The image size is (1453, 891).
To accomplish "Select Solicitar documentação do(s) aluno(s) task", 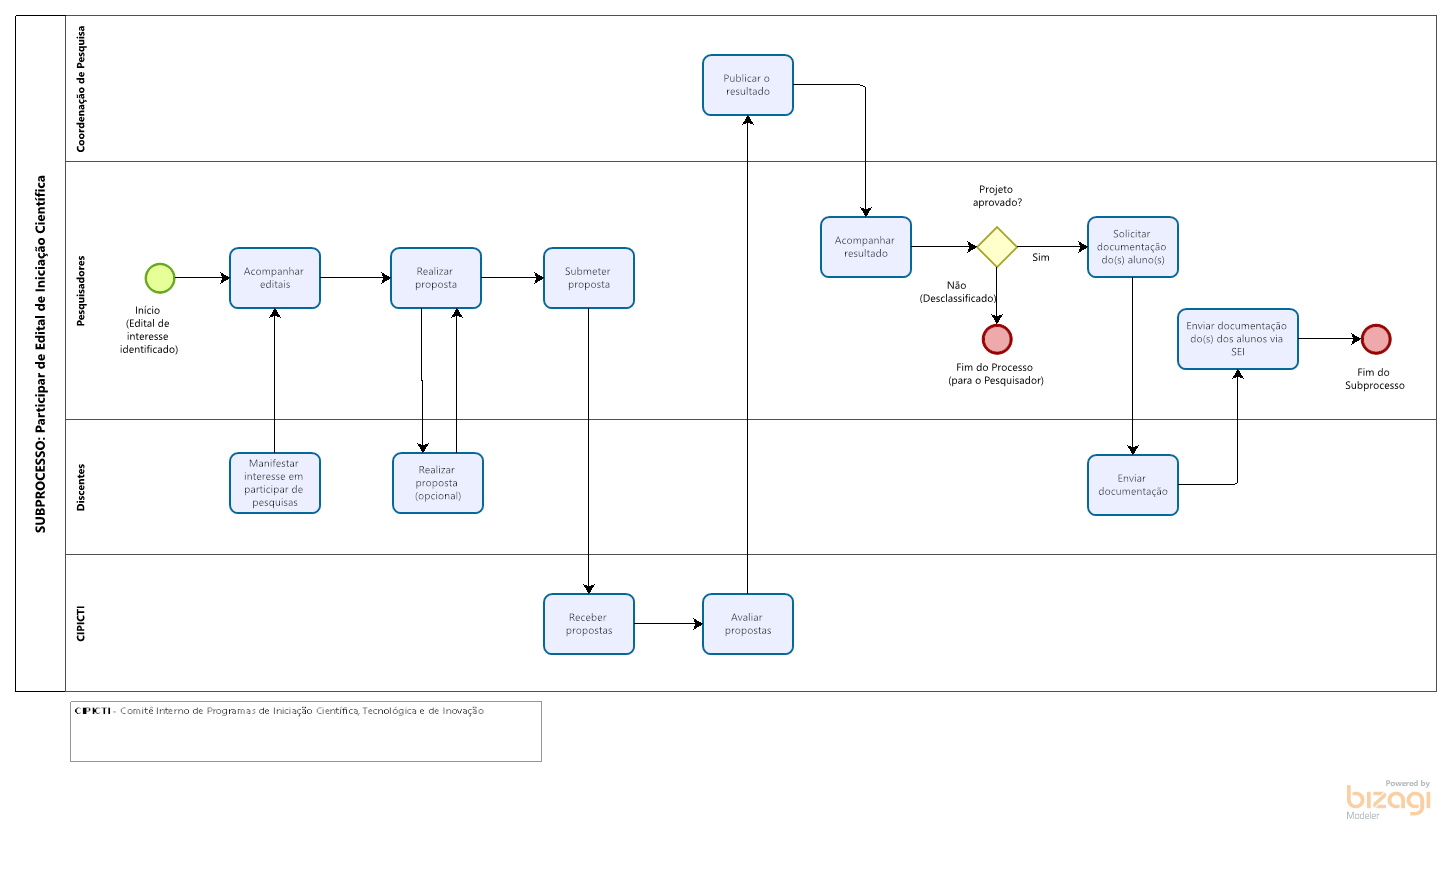I will (1133, 247).
